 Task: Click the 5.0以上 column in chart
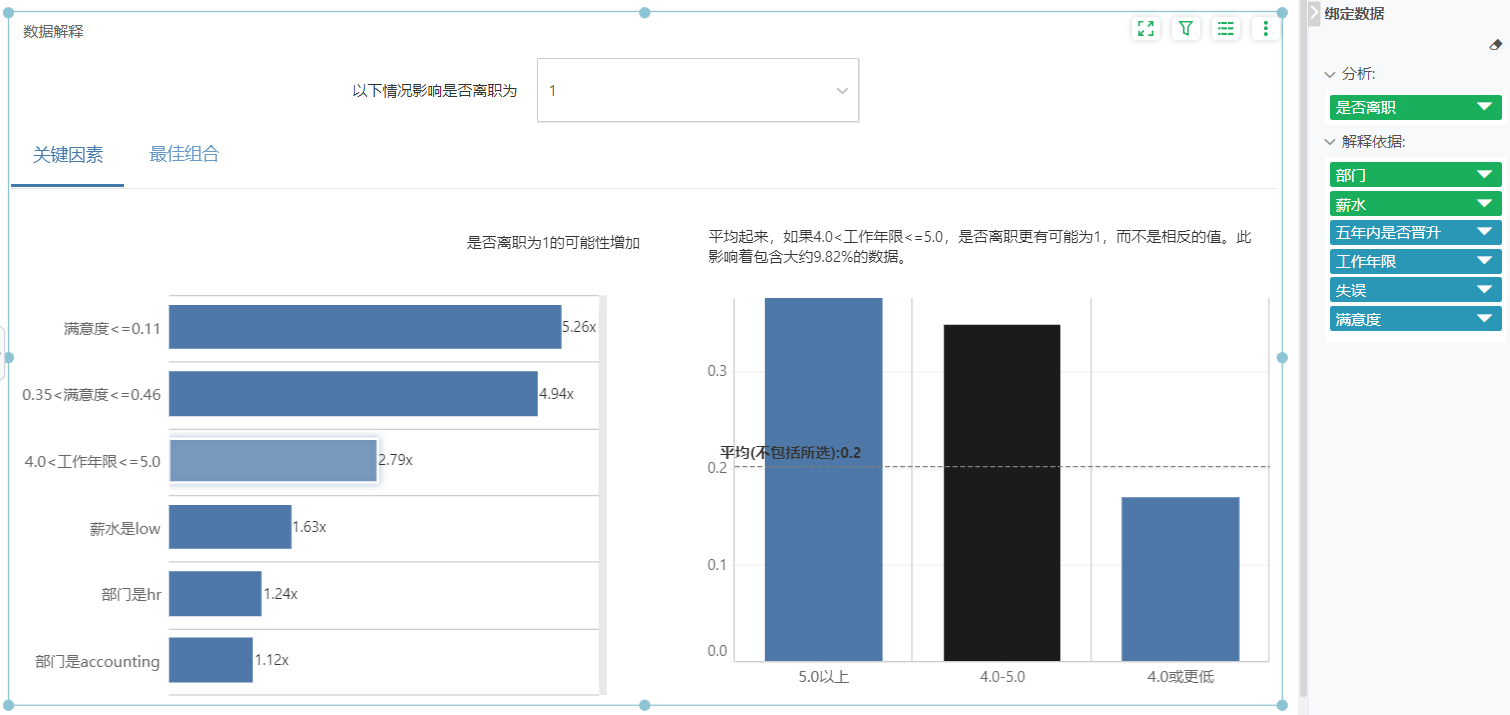coord(823,479)
